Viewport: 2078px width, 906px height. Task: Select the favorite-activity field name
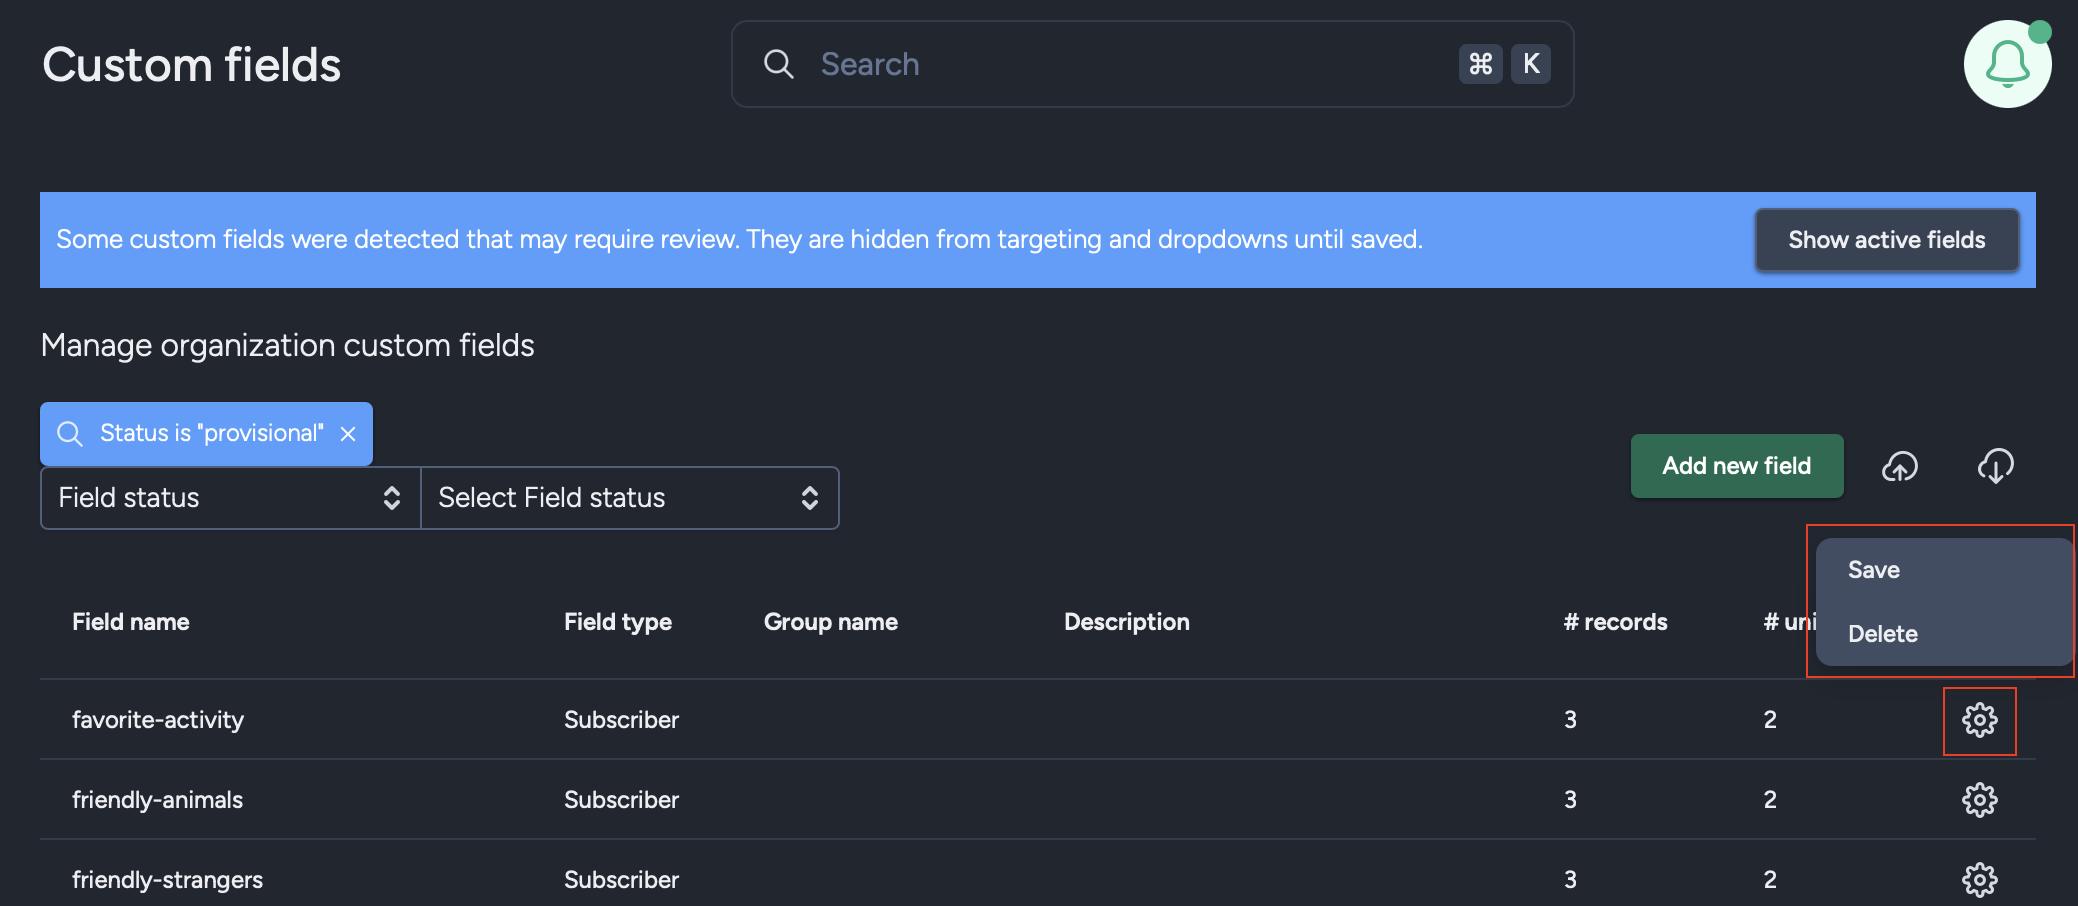point(158,720)
